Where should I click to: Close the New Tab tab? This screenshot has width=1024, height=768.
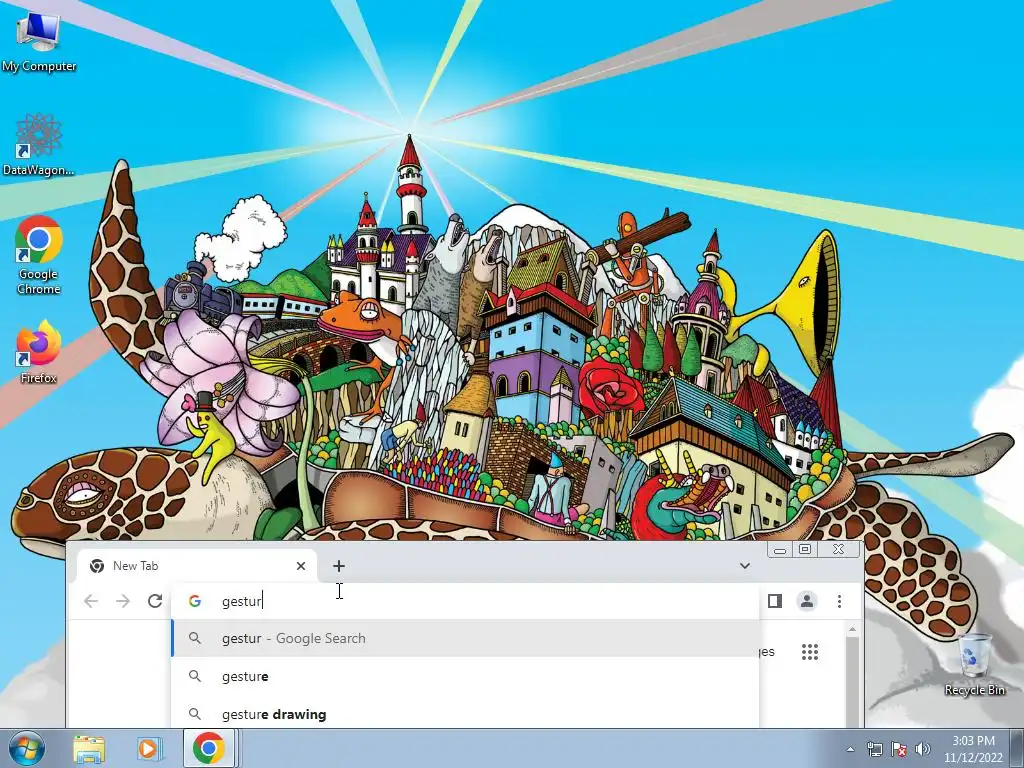(x=300, y=566)
